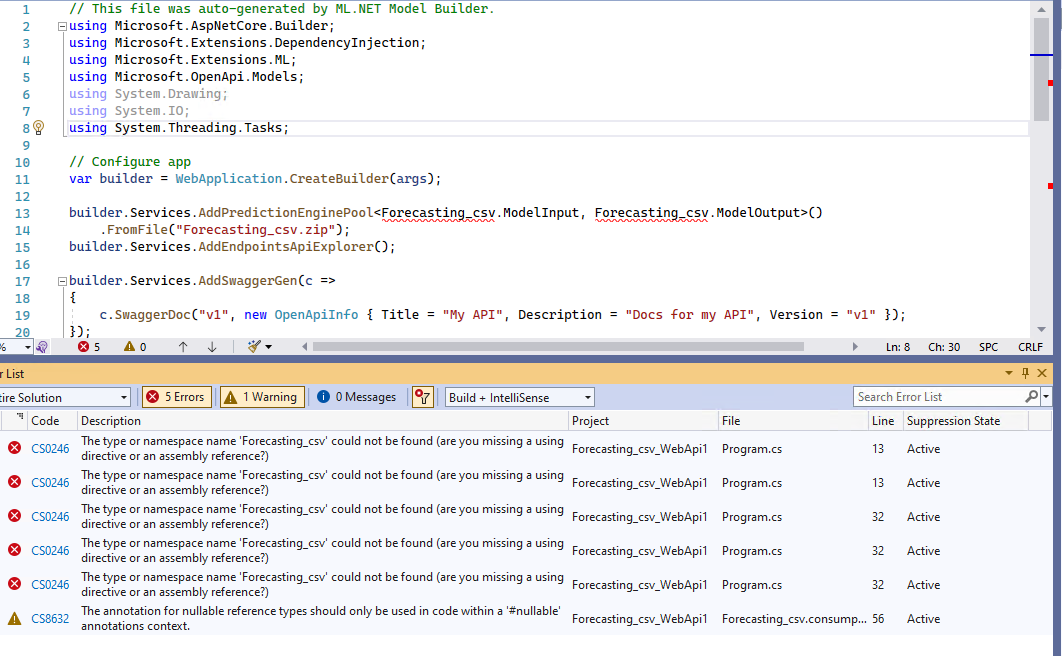Click the AddEndpointsApiExplorer call on line 15
The height and width of the screenshot is (656, 1062).
pyautogui.click(x=285, y=247)
